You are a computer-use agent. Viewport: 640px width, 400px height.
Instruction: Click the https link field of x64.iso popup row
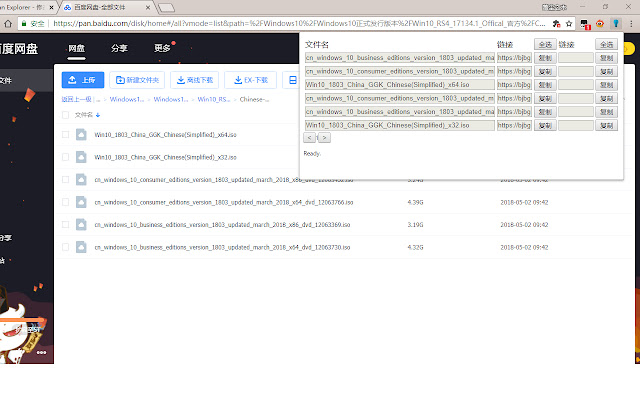[x=514, y=85]
